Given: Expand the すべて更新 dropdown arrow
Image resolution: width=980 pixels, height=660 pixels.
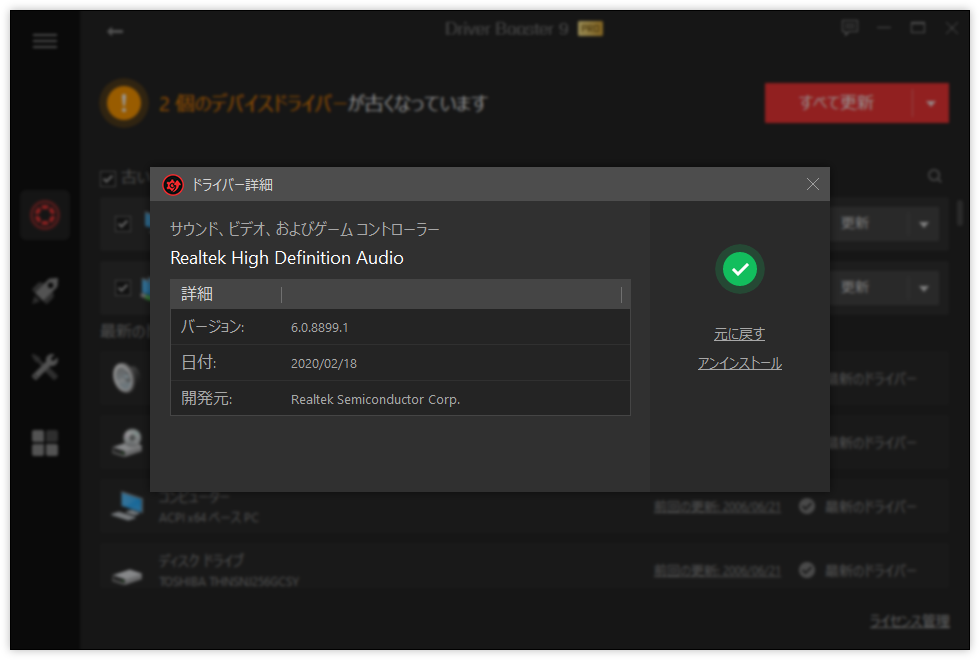Looking at the screenshot, I should (931, 103).
